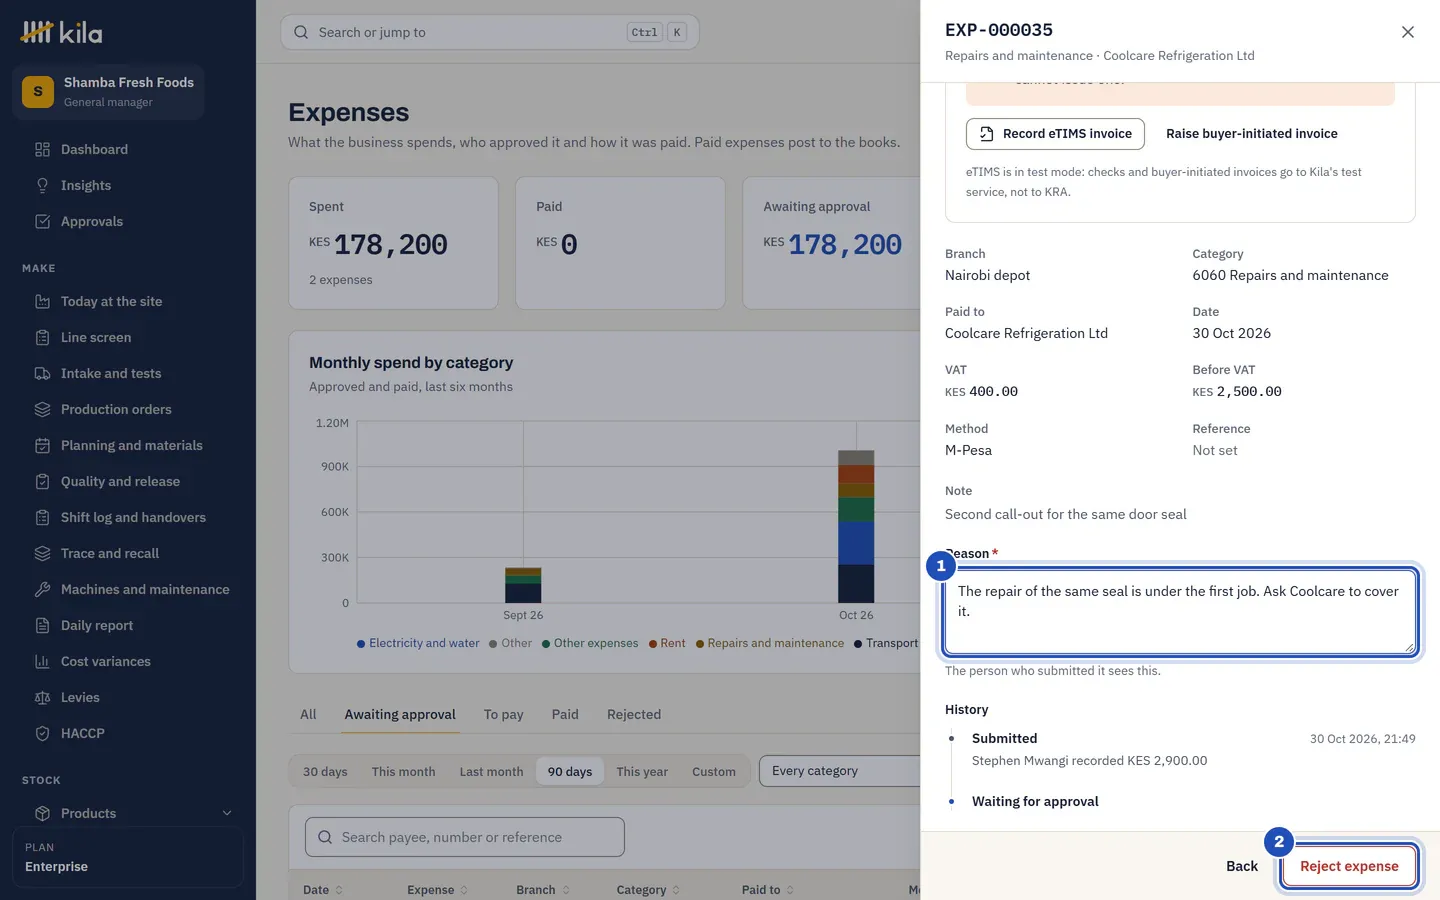The image size is (1440, 900).
Task: Sort the table by Date column
Action: pos(323,890)
